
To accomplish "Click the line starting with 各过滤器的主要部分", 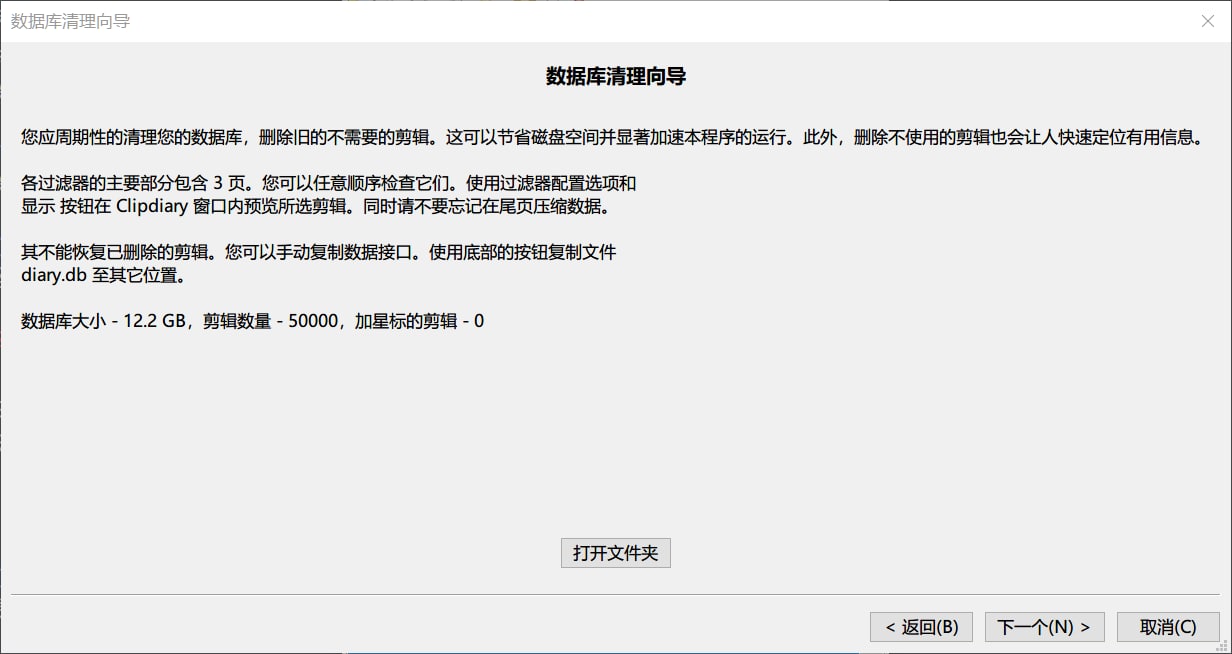I will (x=328, y=184).
